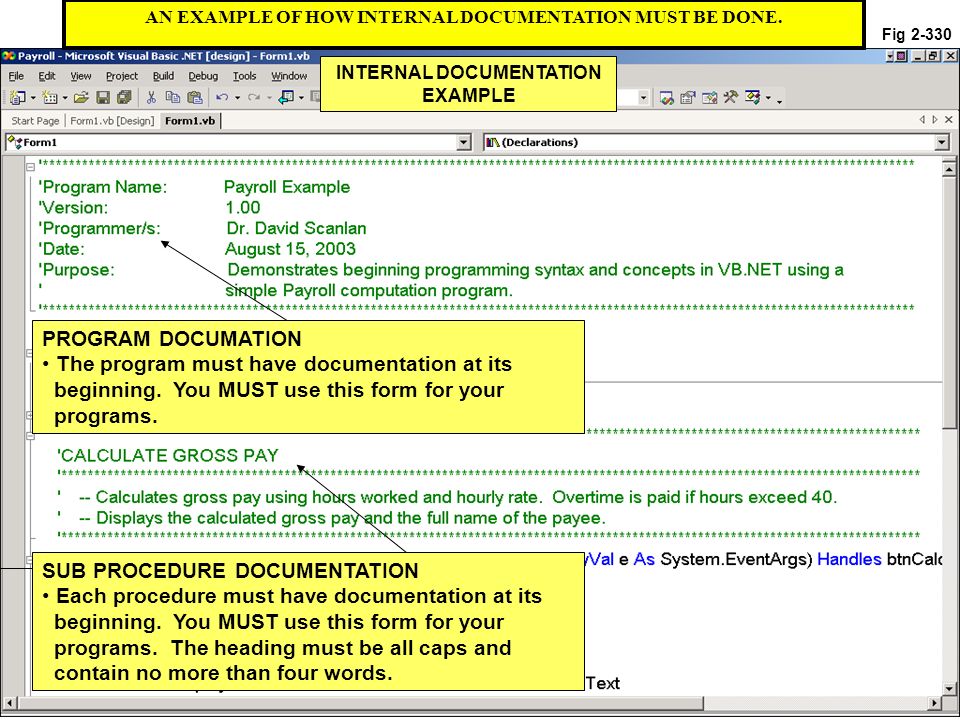The width and height of the screenshot is (960, 720).
Task: Open the Toolbox hammer-and-wrench icon
Action: point(730,97)
